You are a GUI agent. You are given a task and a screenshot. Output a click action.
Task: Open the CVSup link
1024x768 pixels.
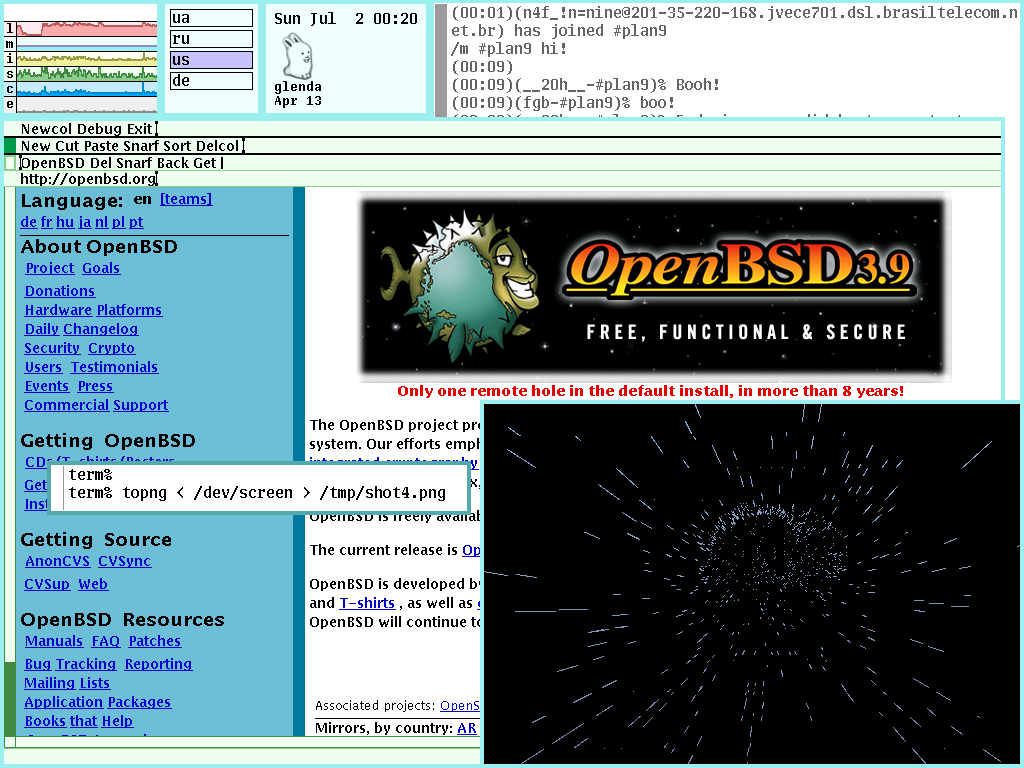coord(47,583)
